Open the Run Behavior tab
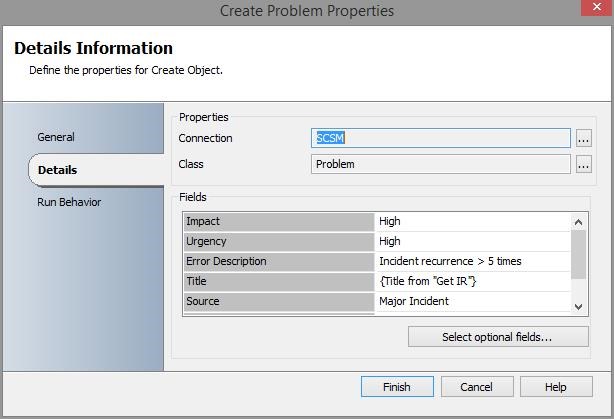 69,202
